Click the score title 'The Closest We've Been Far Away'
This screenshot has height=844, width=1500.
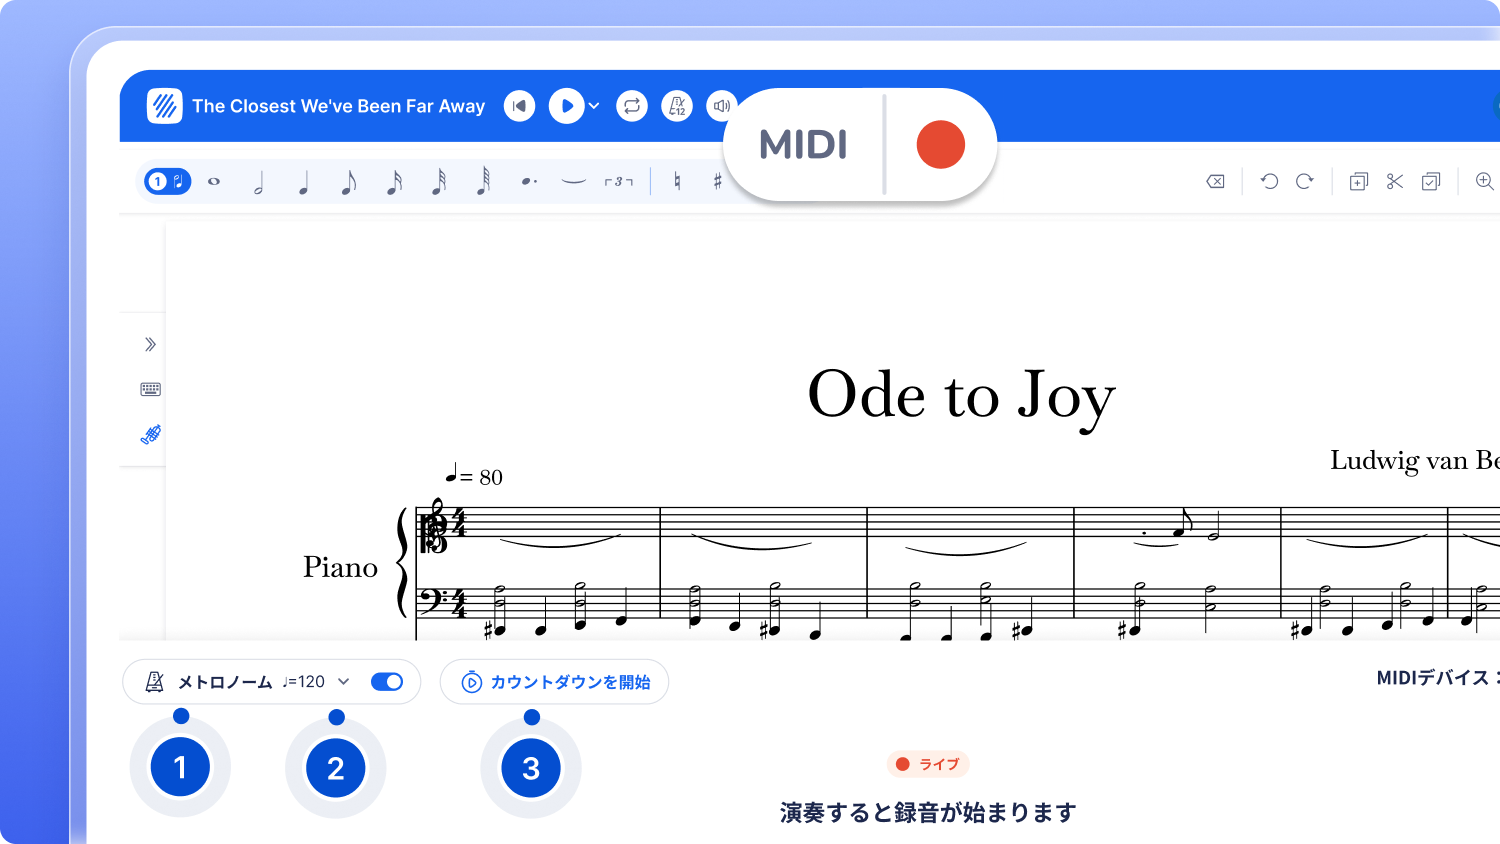pos(338,106)
